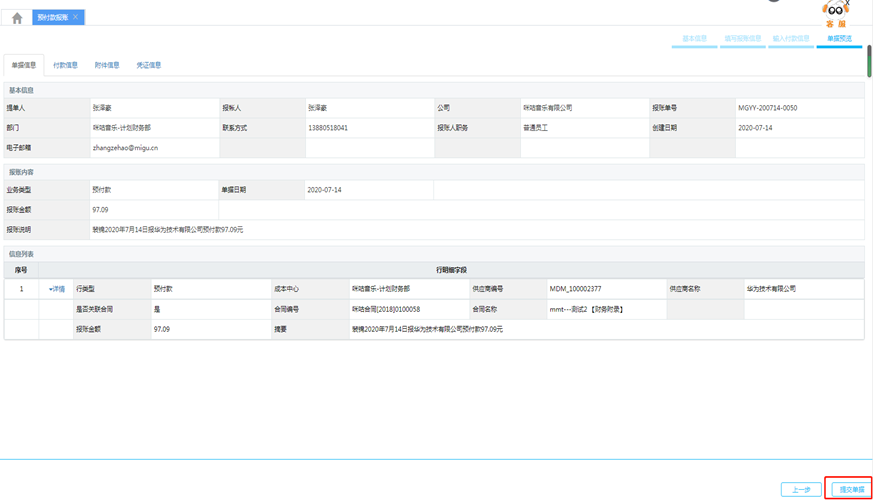Dismiss the customer service mascot with its X
Viewport: 873px width, 500px height.
tap(847, 3)
